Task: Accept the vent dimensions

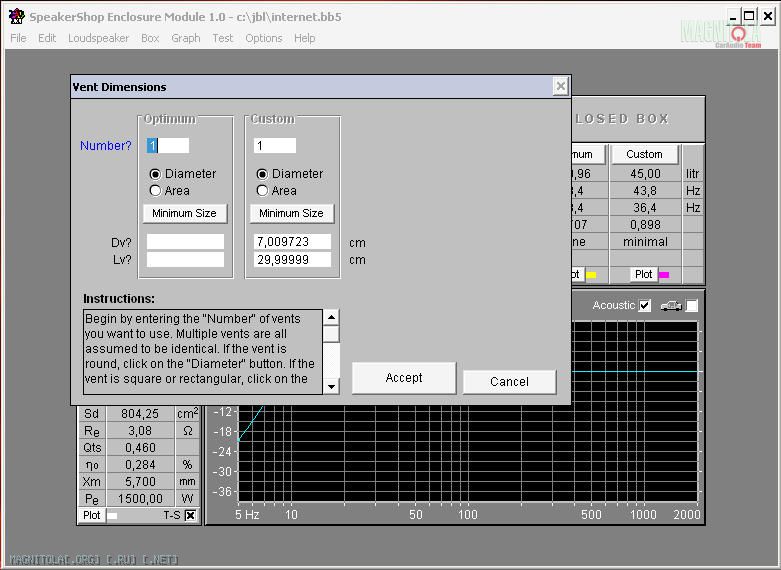Action: pyautogui.click(x=404, y=378)
